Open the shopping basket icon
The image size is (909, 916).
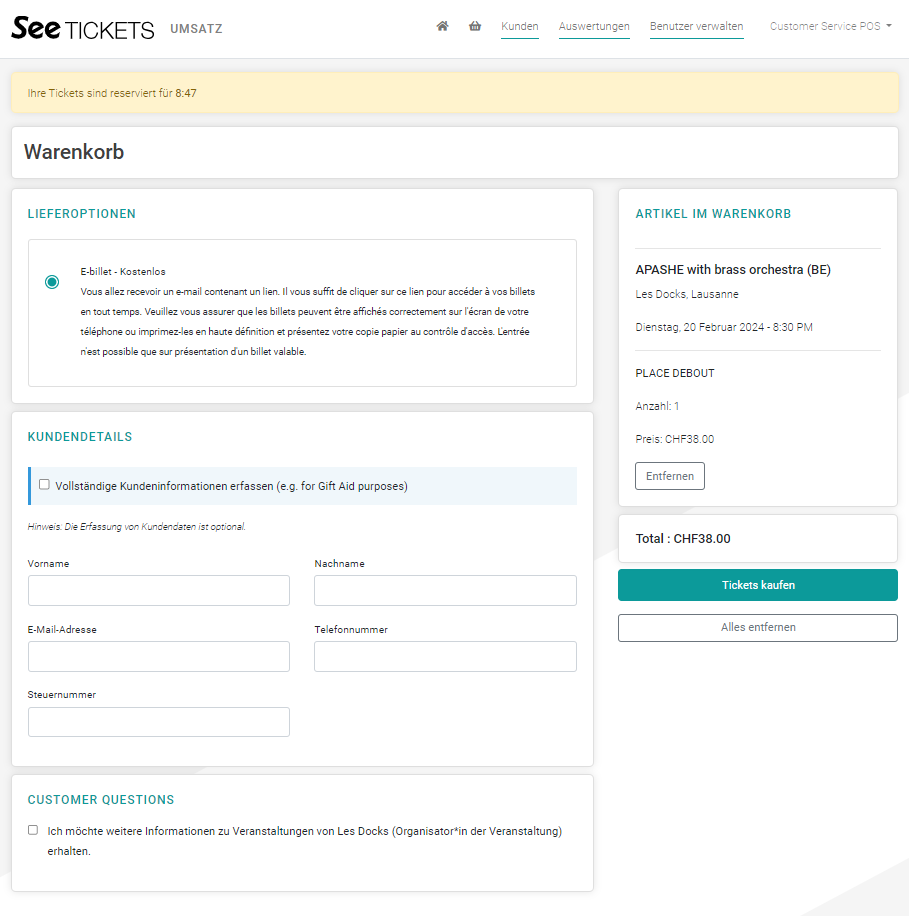475,27
